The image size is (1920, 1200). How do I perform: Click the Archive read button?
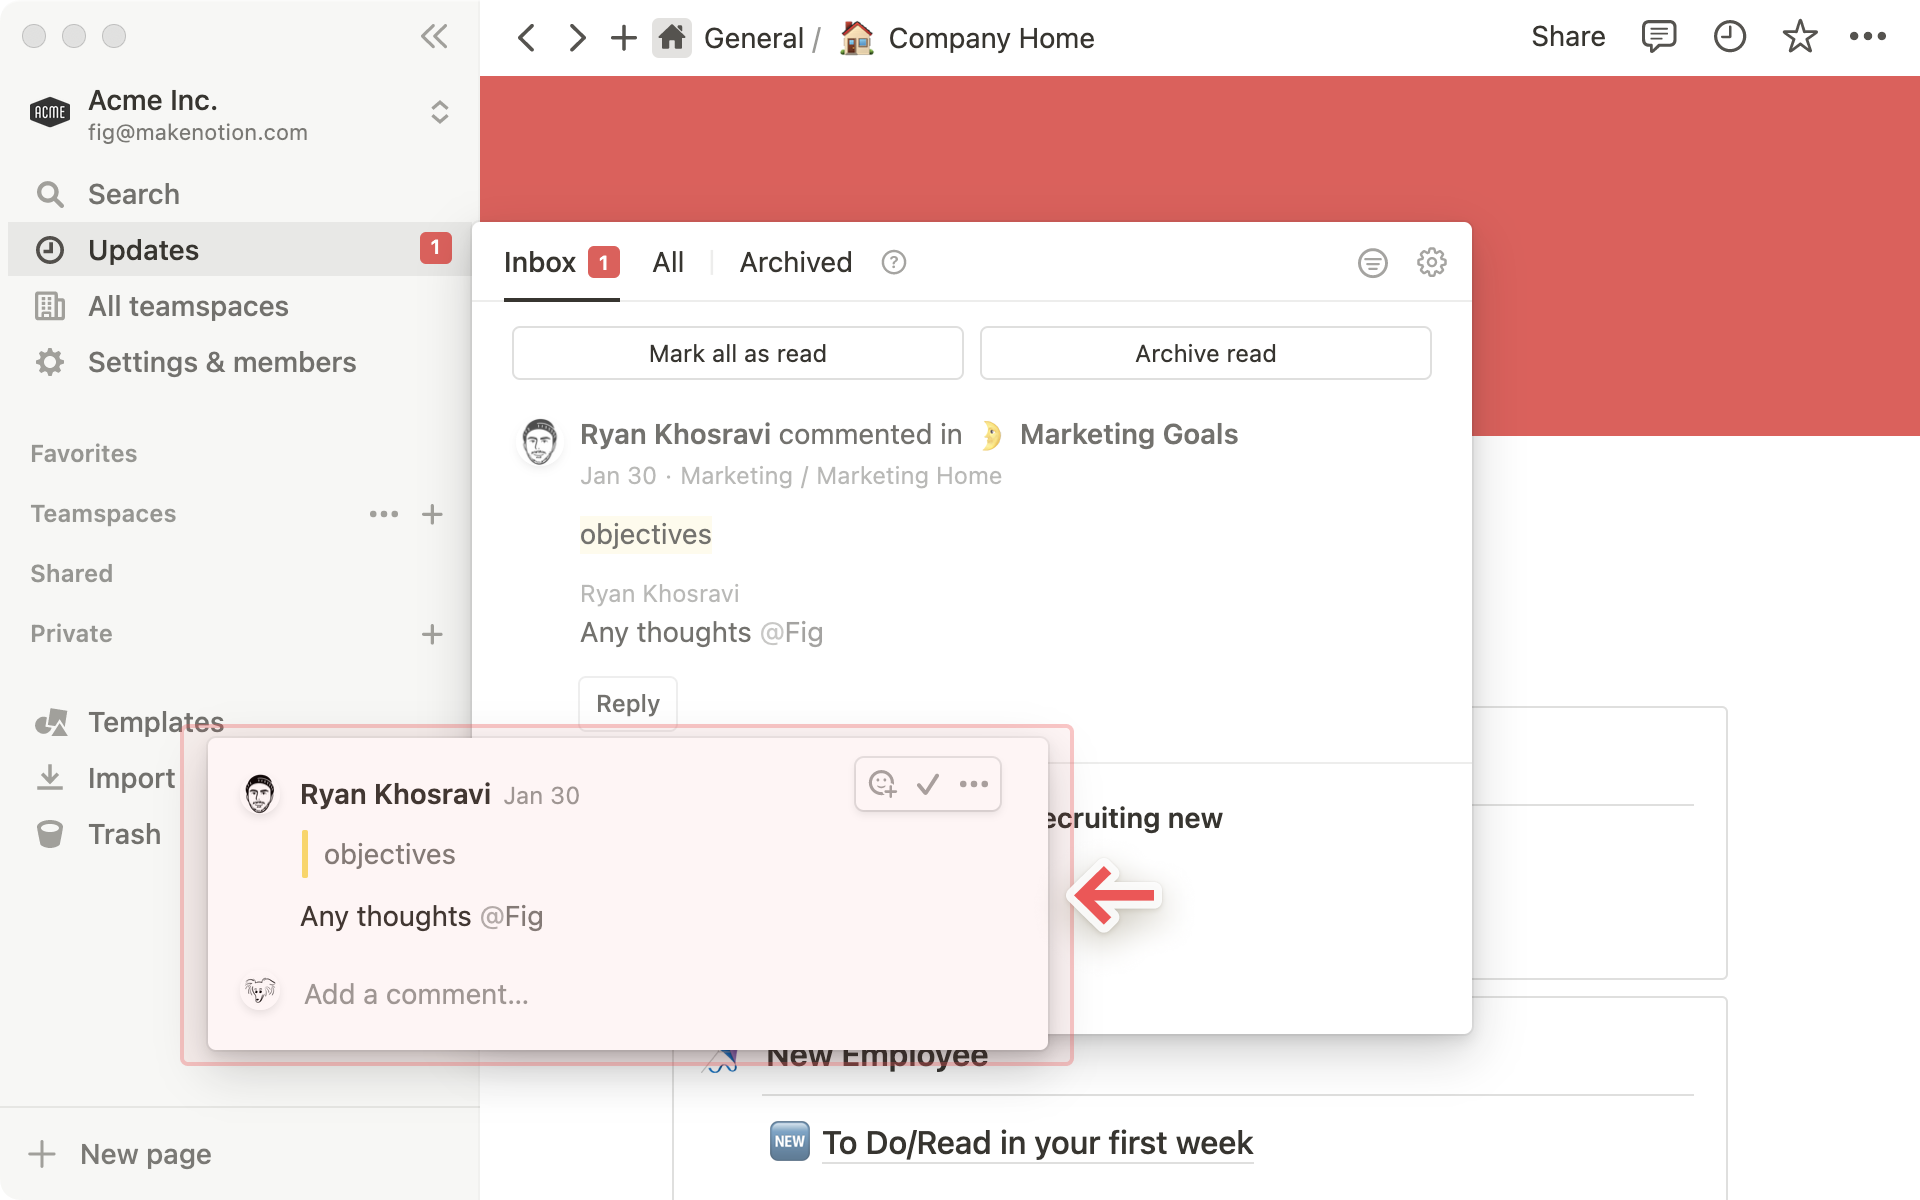click(1205, 354)
